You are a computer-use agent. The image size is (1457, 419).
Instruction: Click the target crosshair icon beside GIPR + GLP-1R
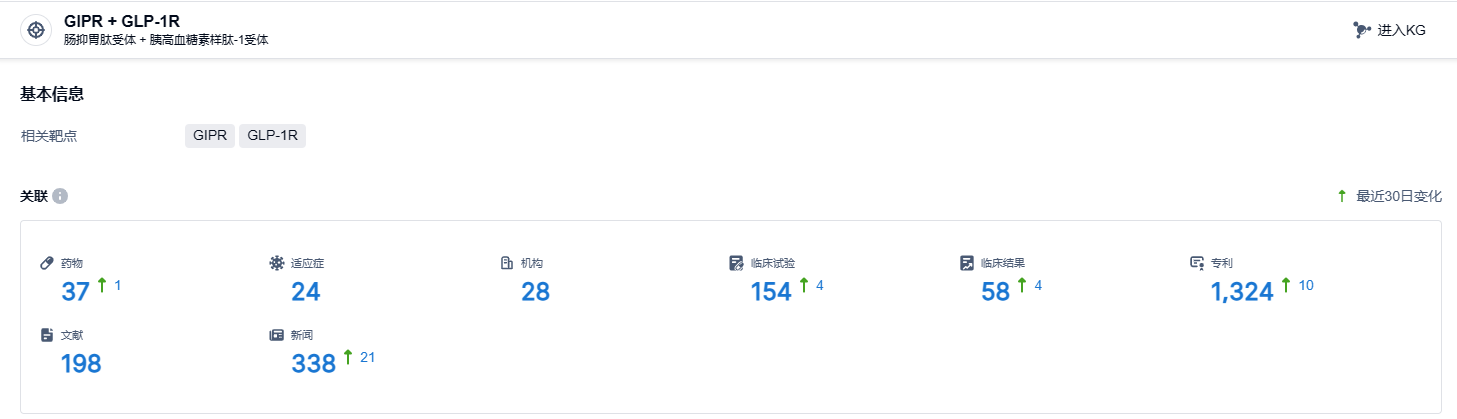36,30
